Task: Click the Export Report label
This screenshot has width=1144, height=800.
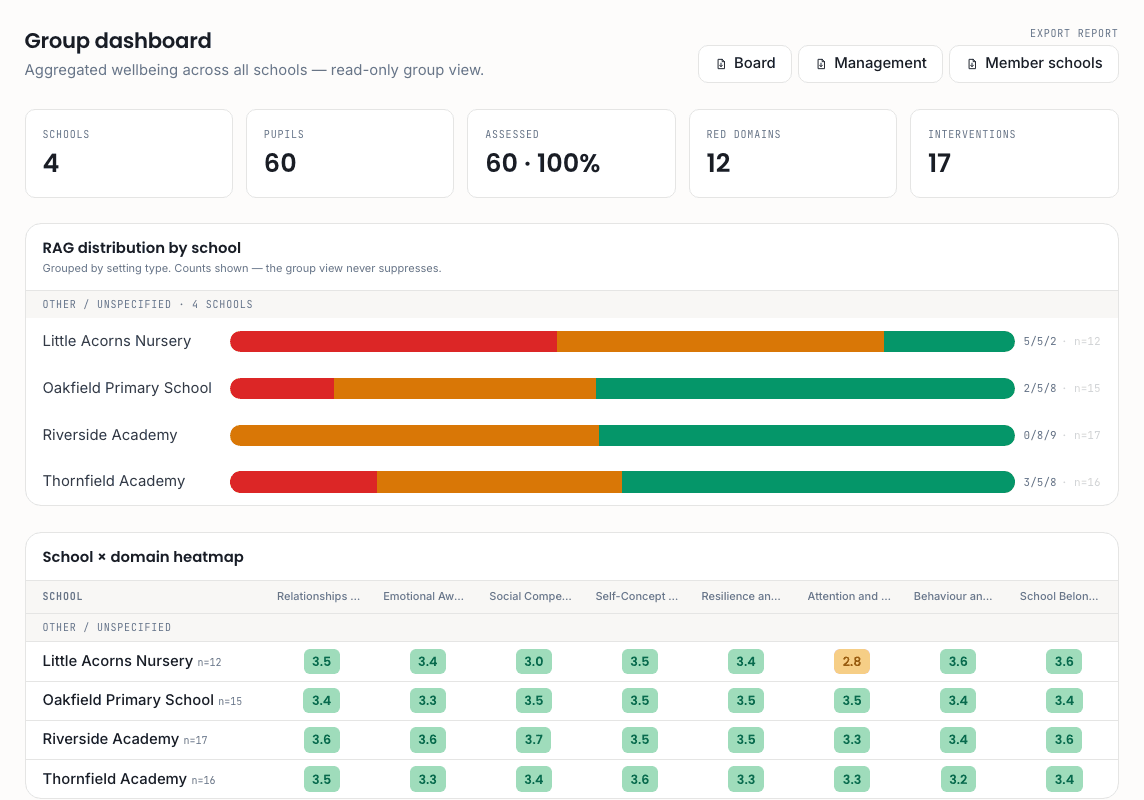Action: coord(1073,34)
